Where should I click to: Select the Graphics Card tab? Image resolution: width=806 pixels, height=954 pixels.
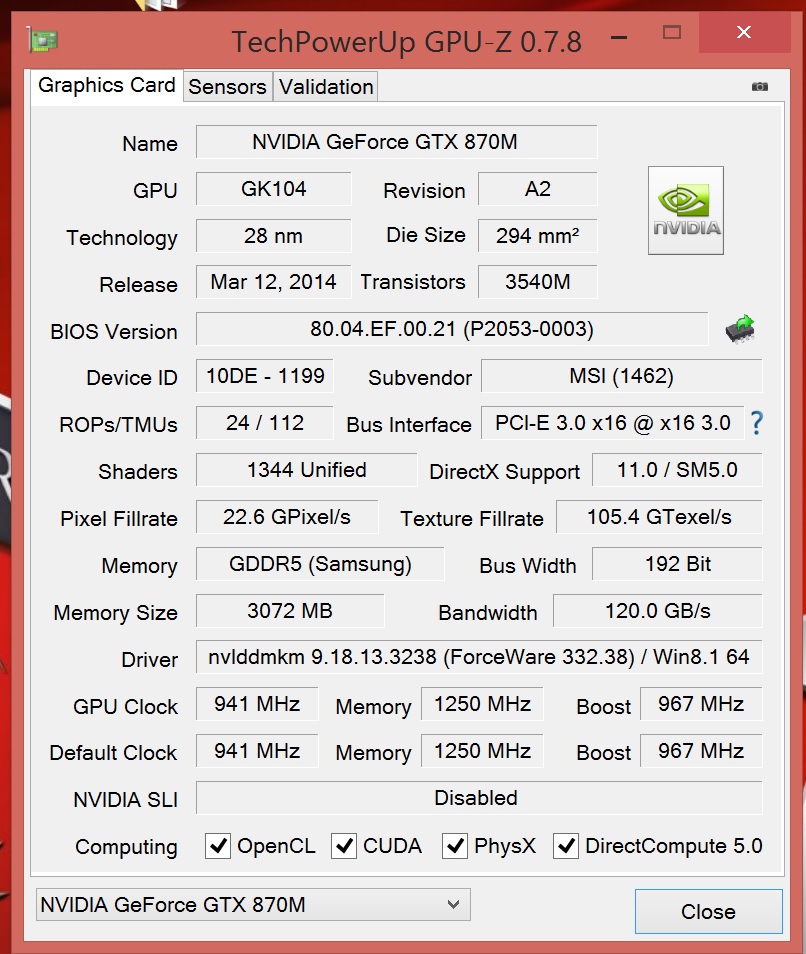point(107,85)
